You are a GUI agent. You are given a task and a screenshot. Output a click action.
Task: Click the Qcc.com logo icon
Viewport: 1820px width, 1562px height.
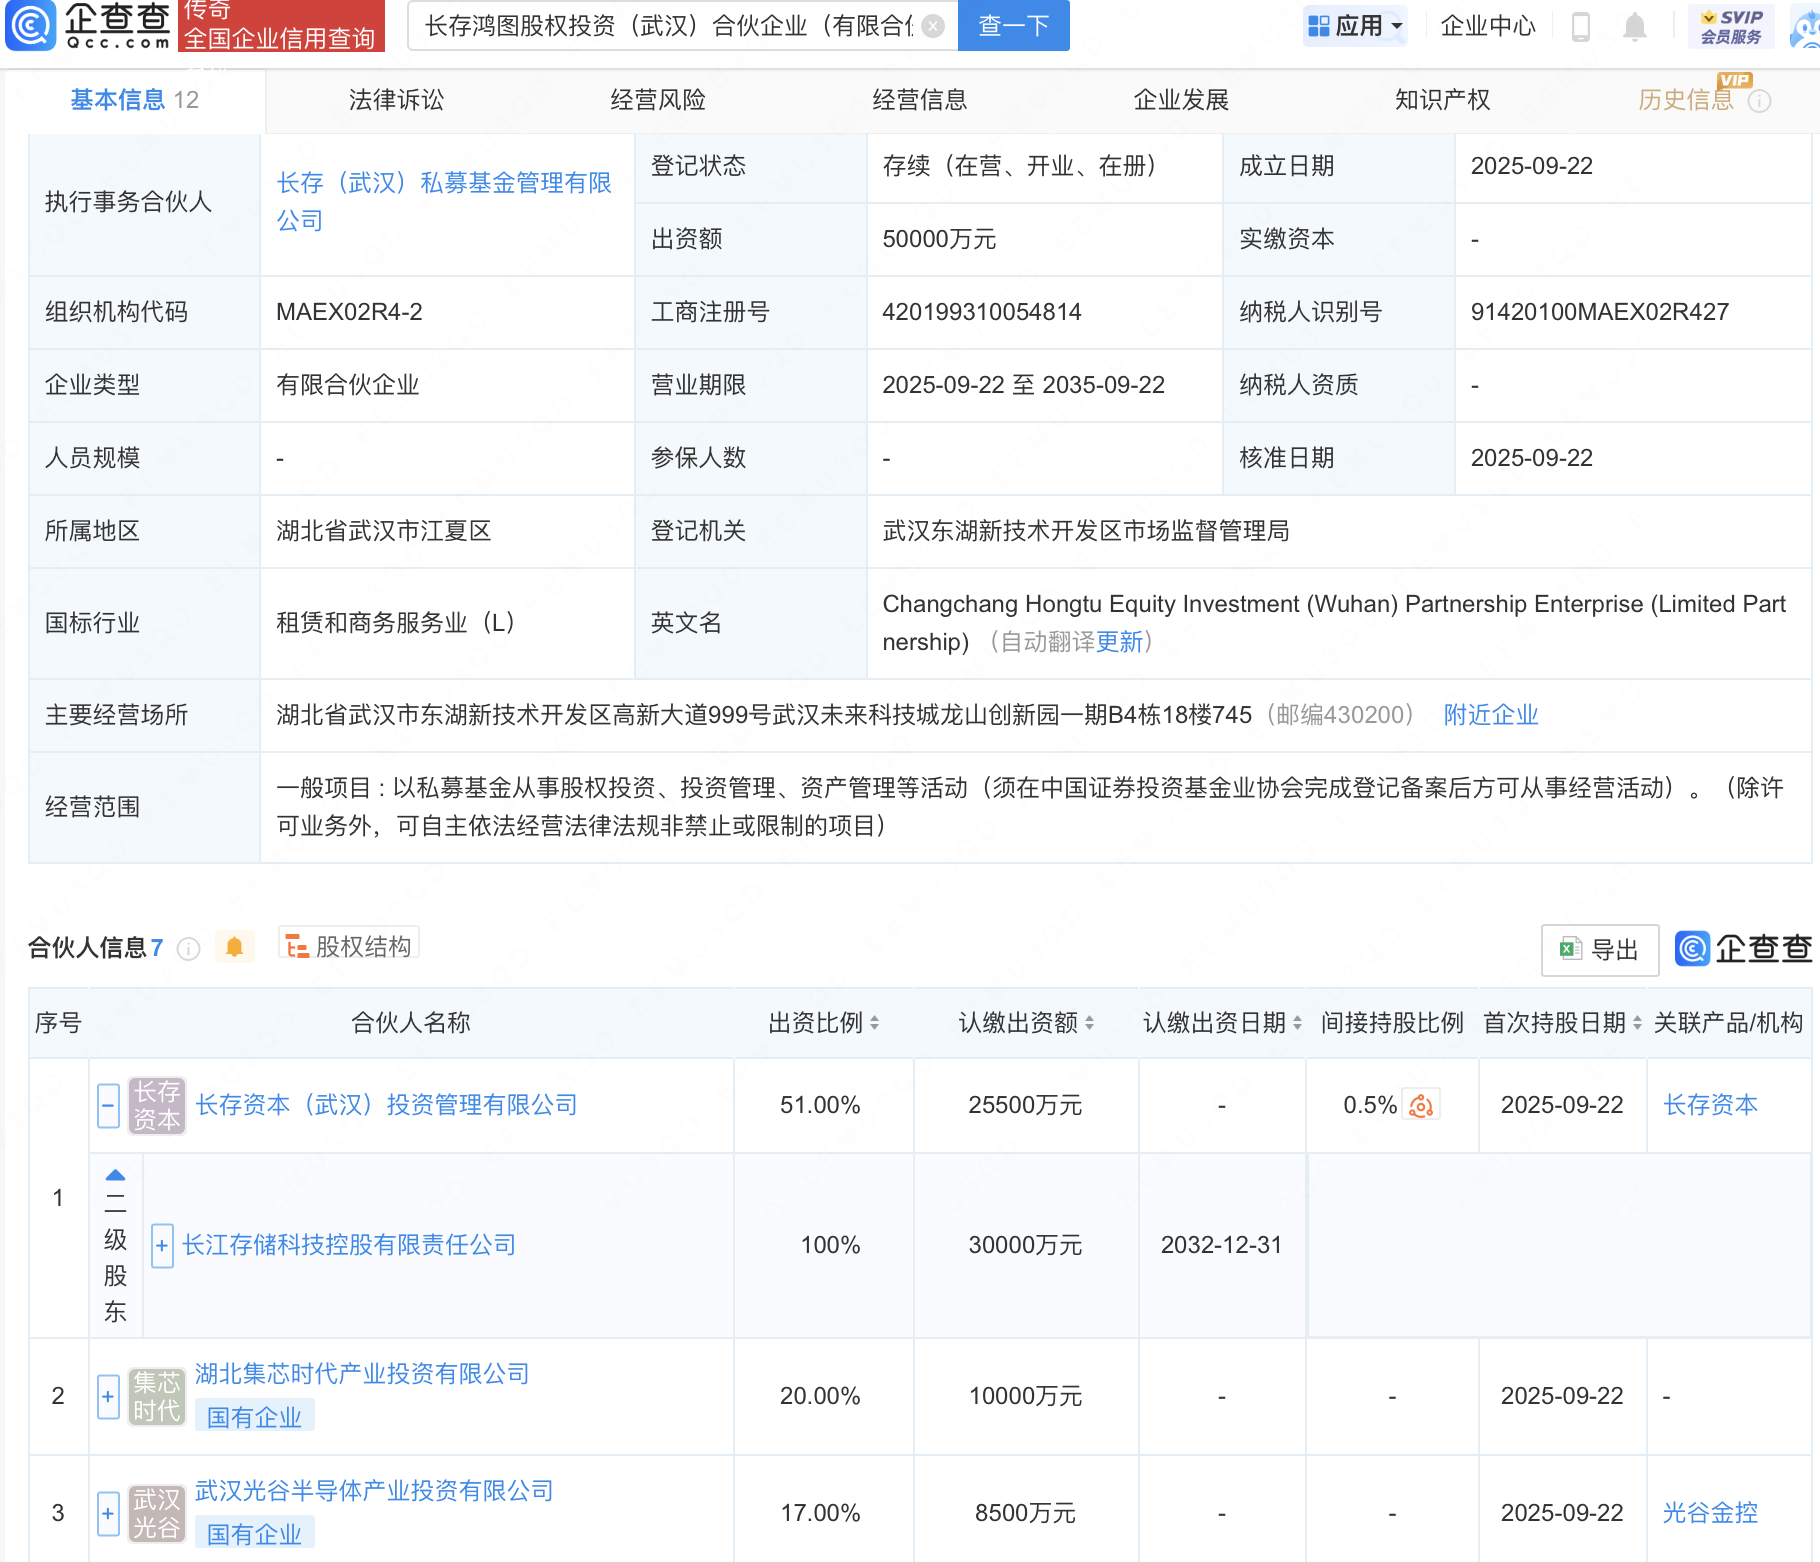[31, 26]
